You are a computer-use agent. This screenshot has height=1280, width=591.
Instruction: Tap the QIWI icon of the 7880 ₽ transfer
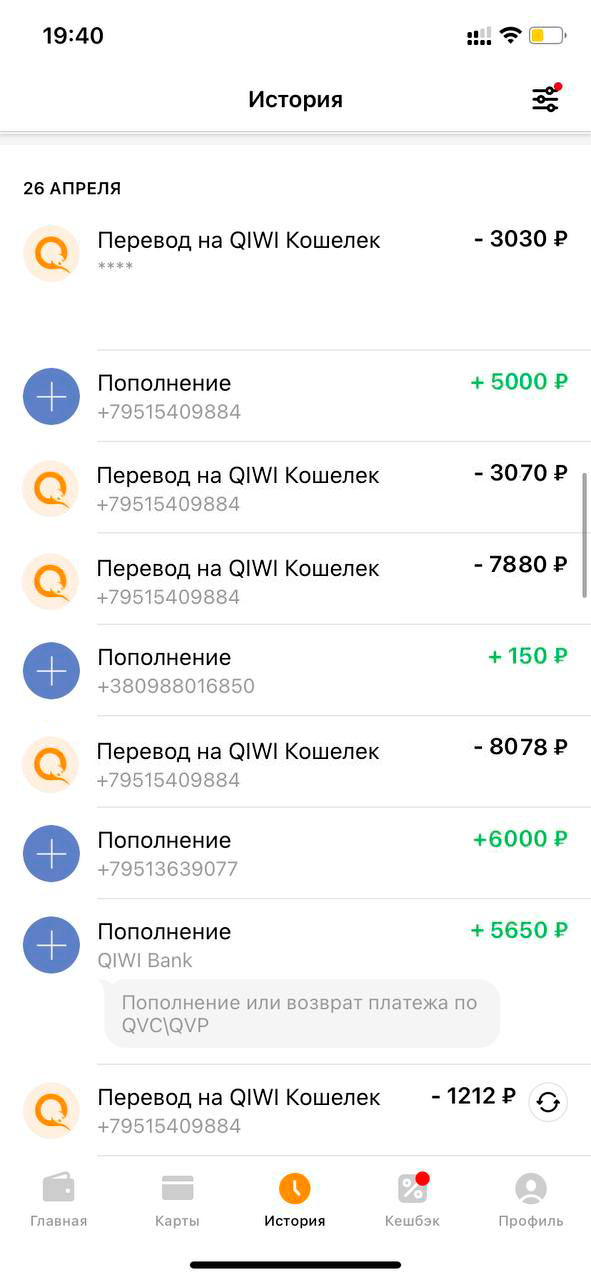pyautogui.click(x=51, y=580)
